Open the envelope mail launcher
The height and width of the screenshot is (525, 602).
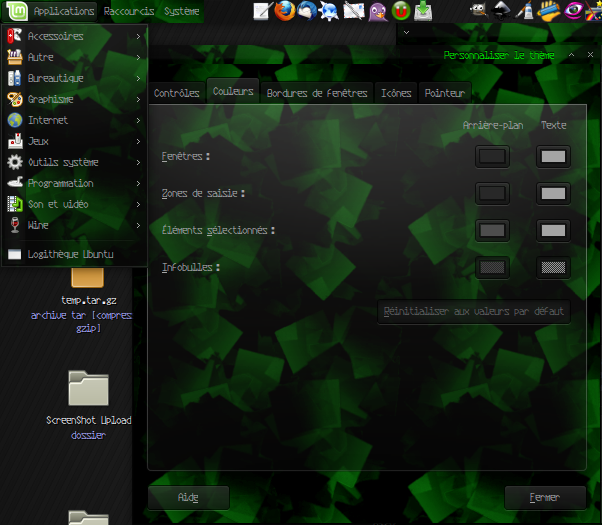coord(354,11)
